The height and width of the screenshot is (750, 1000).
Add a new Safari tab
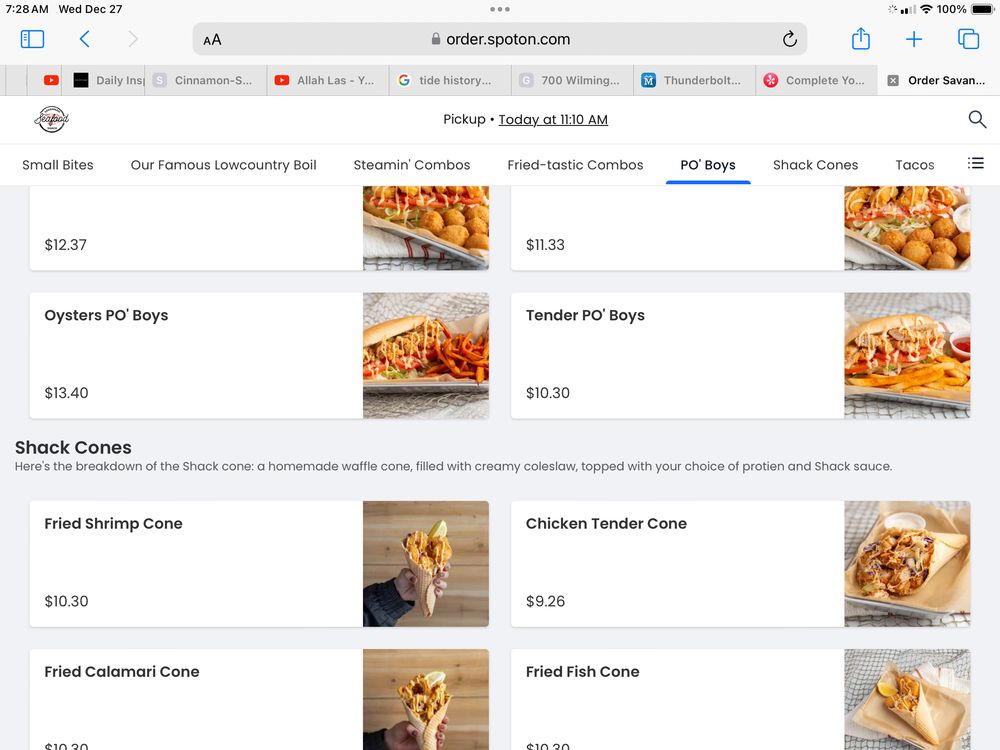coord(914,39)
